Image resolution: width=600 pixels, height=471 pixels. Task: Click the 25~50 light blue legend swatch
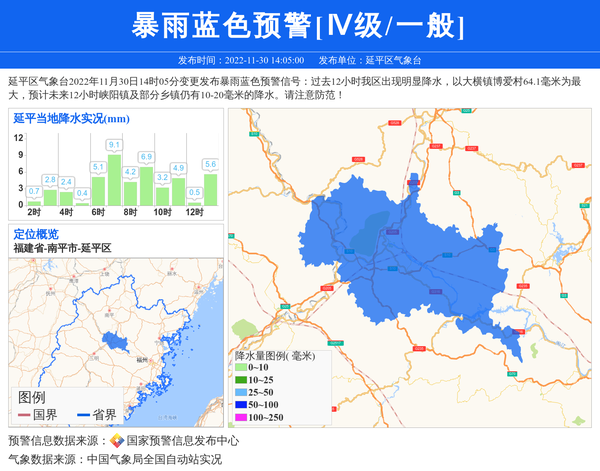pos(241,393)
